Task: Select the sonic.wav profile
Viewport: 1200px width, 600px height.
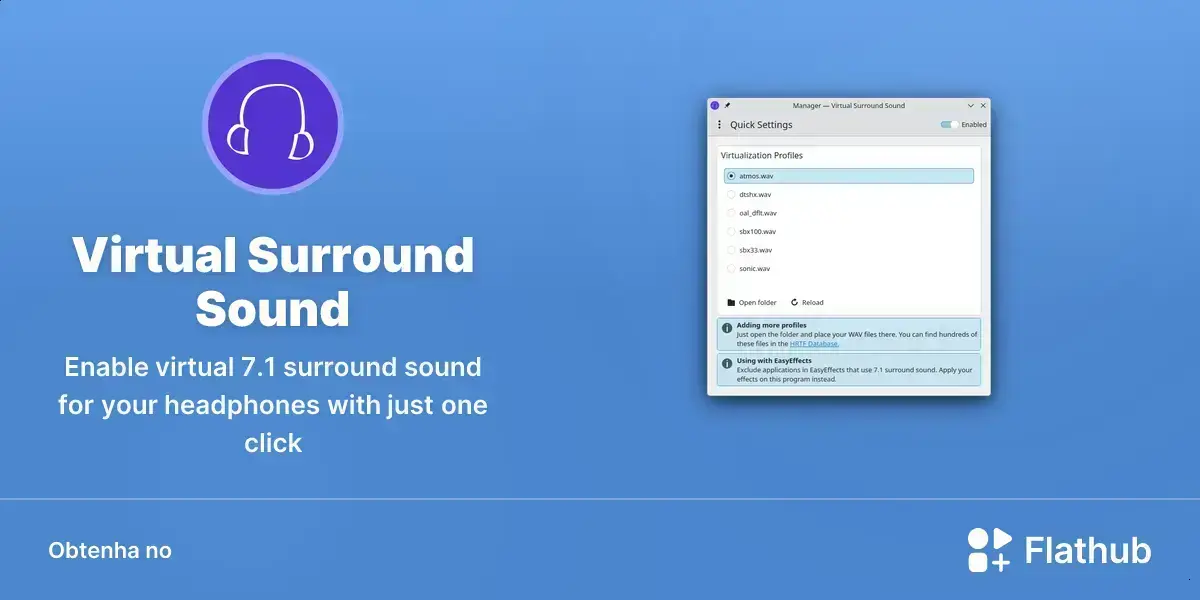Action: tap(849, 268)
